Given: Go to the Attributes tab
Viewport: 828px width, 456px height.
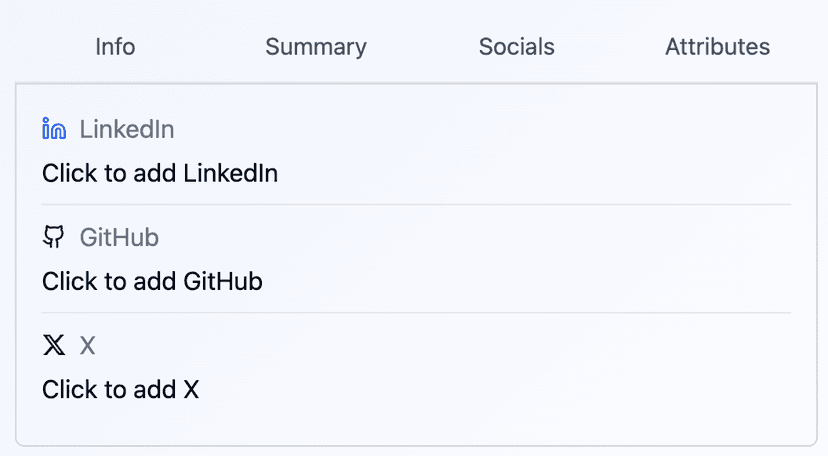Looking at the screenshot, I should pyautogui.click(x=717, y=47).
